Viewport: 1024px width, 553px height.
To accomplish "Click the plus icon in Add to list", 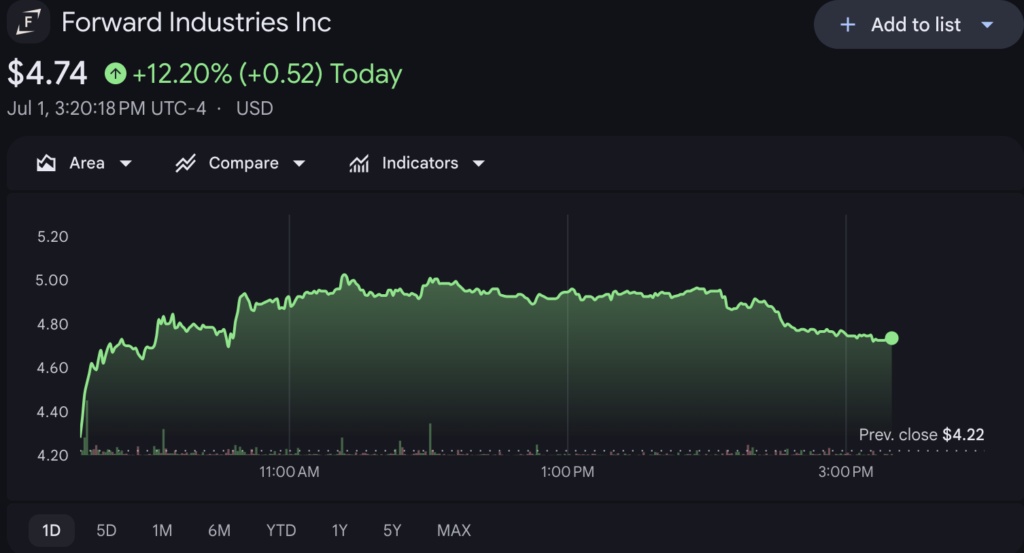I will point(848,25).
